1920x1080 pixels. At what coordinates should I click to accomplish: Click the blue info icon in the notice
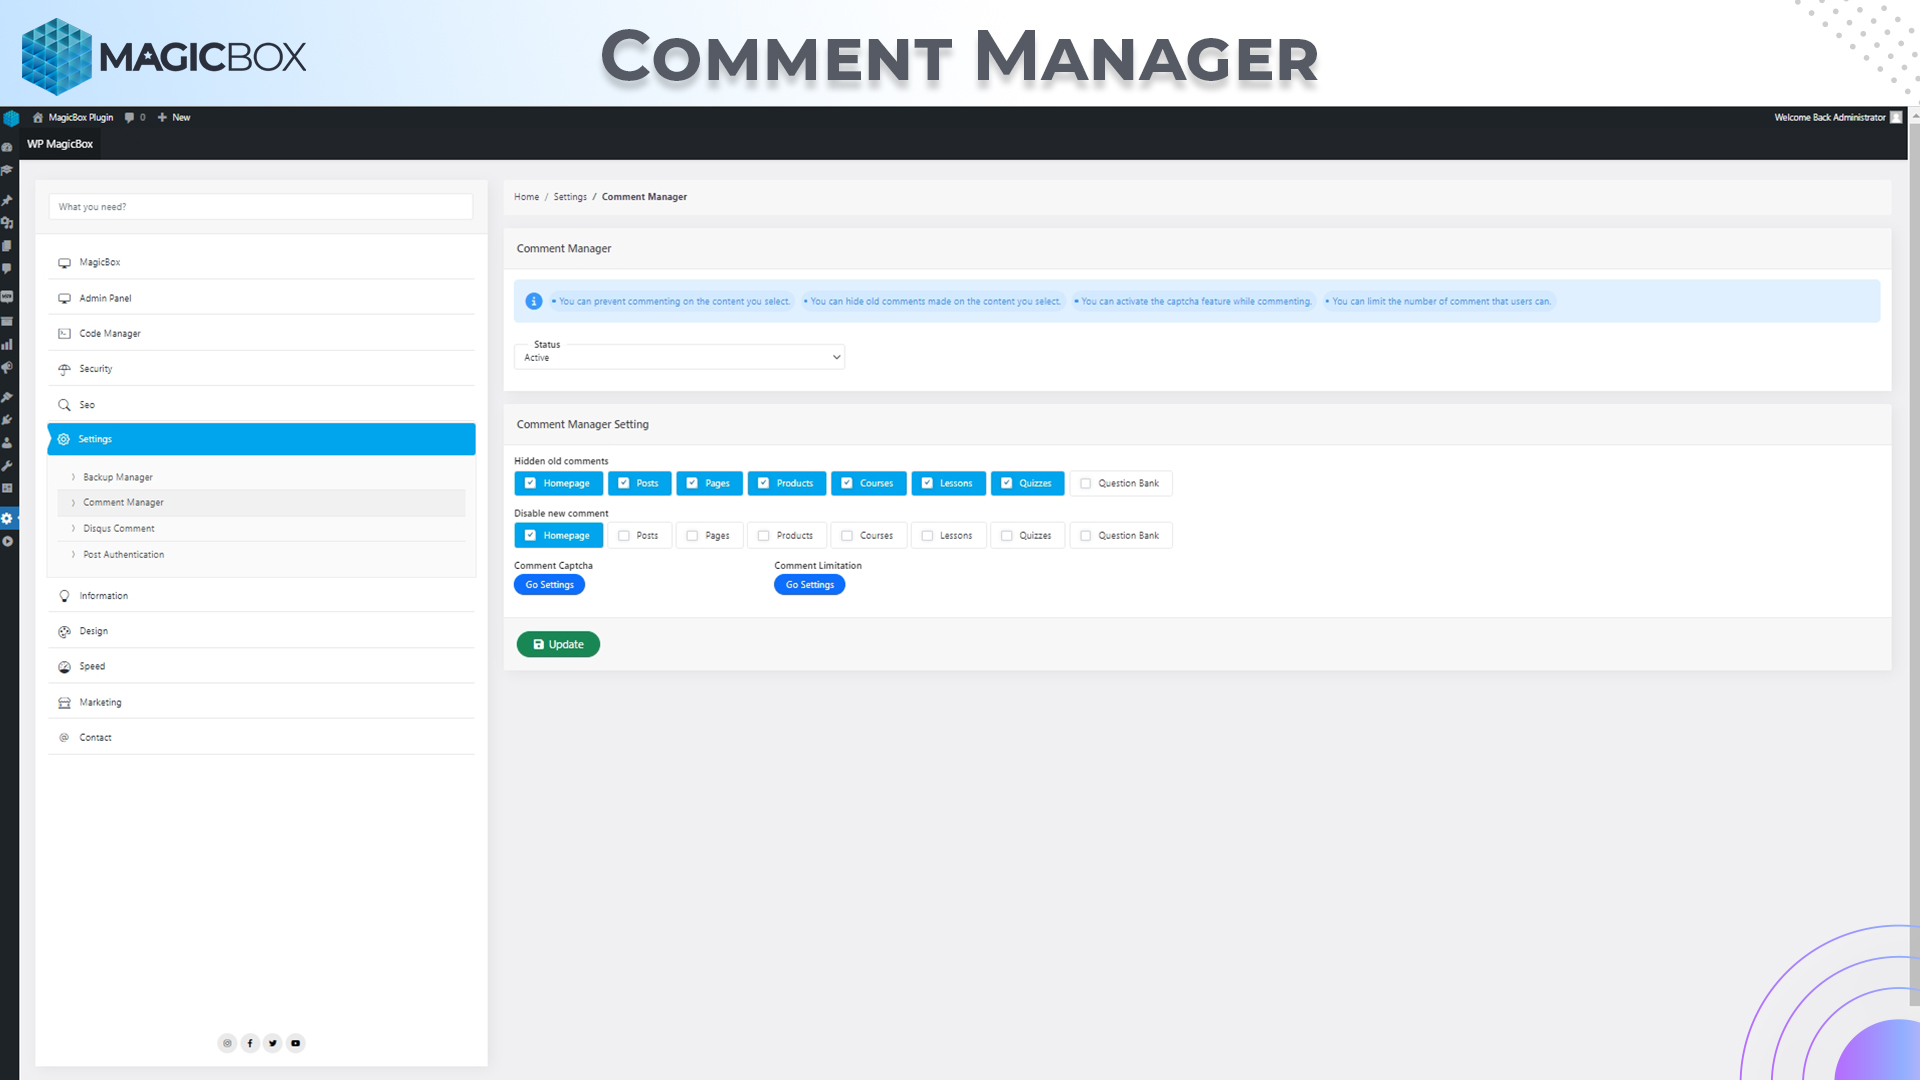534,301
